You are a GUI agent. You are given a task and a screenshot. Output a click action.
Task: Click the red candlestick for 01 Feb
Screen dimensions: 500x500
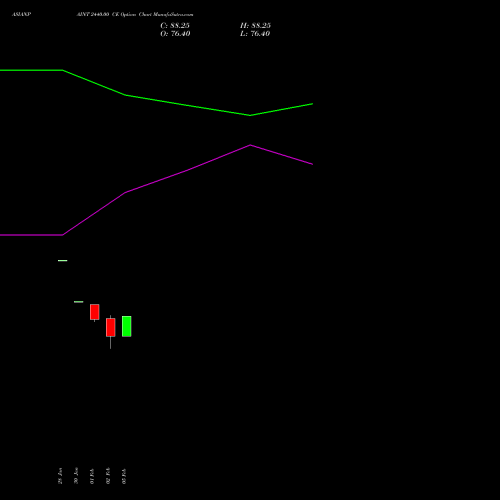tap(95, 312)
